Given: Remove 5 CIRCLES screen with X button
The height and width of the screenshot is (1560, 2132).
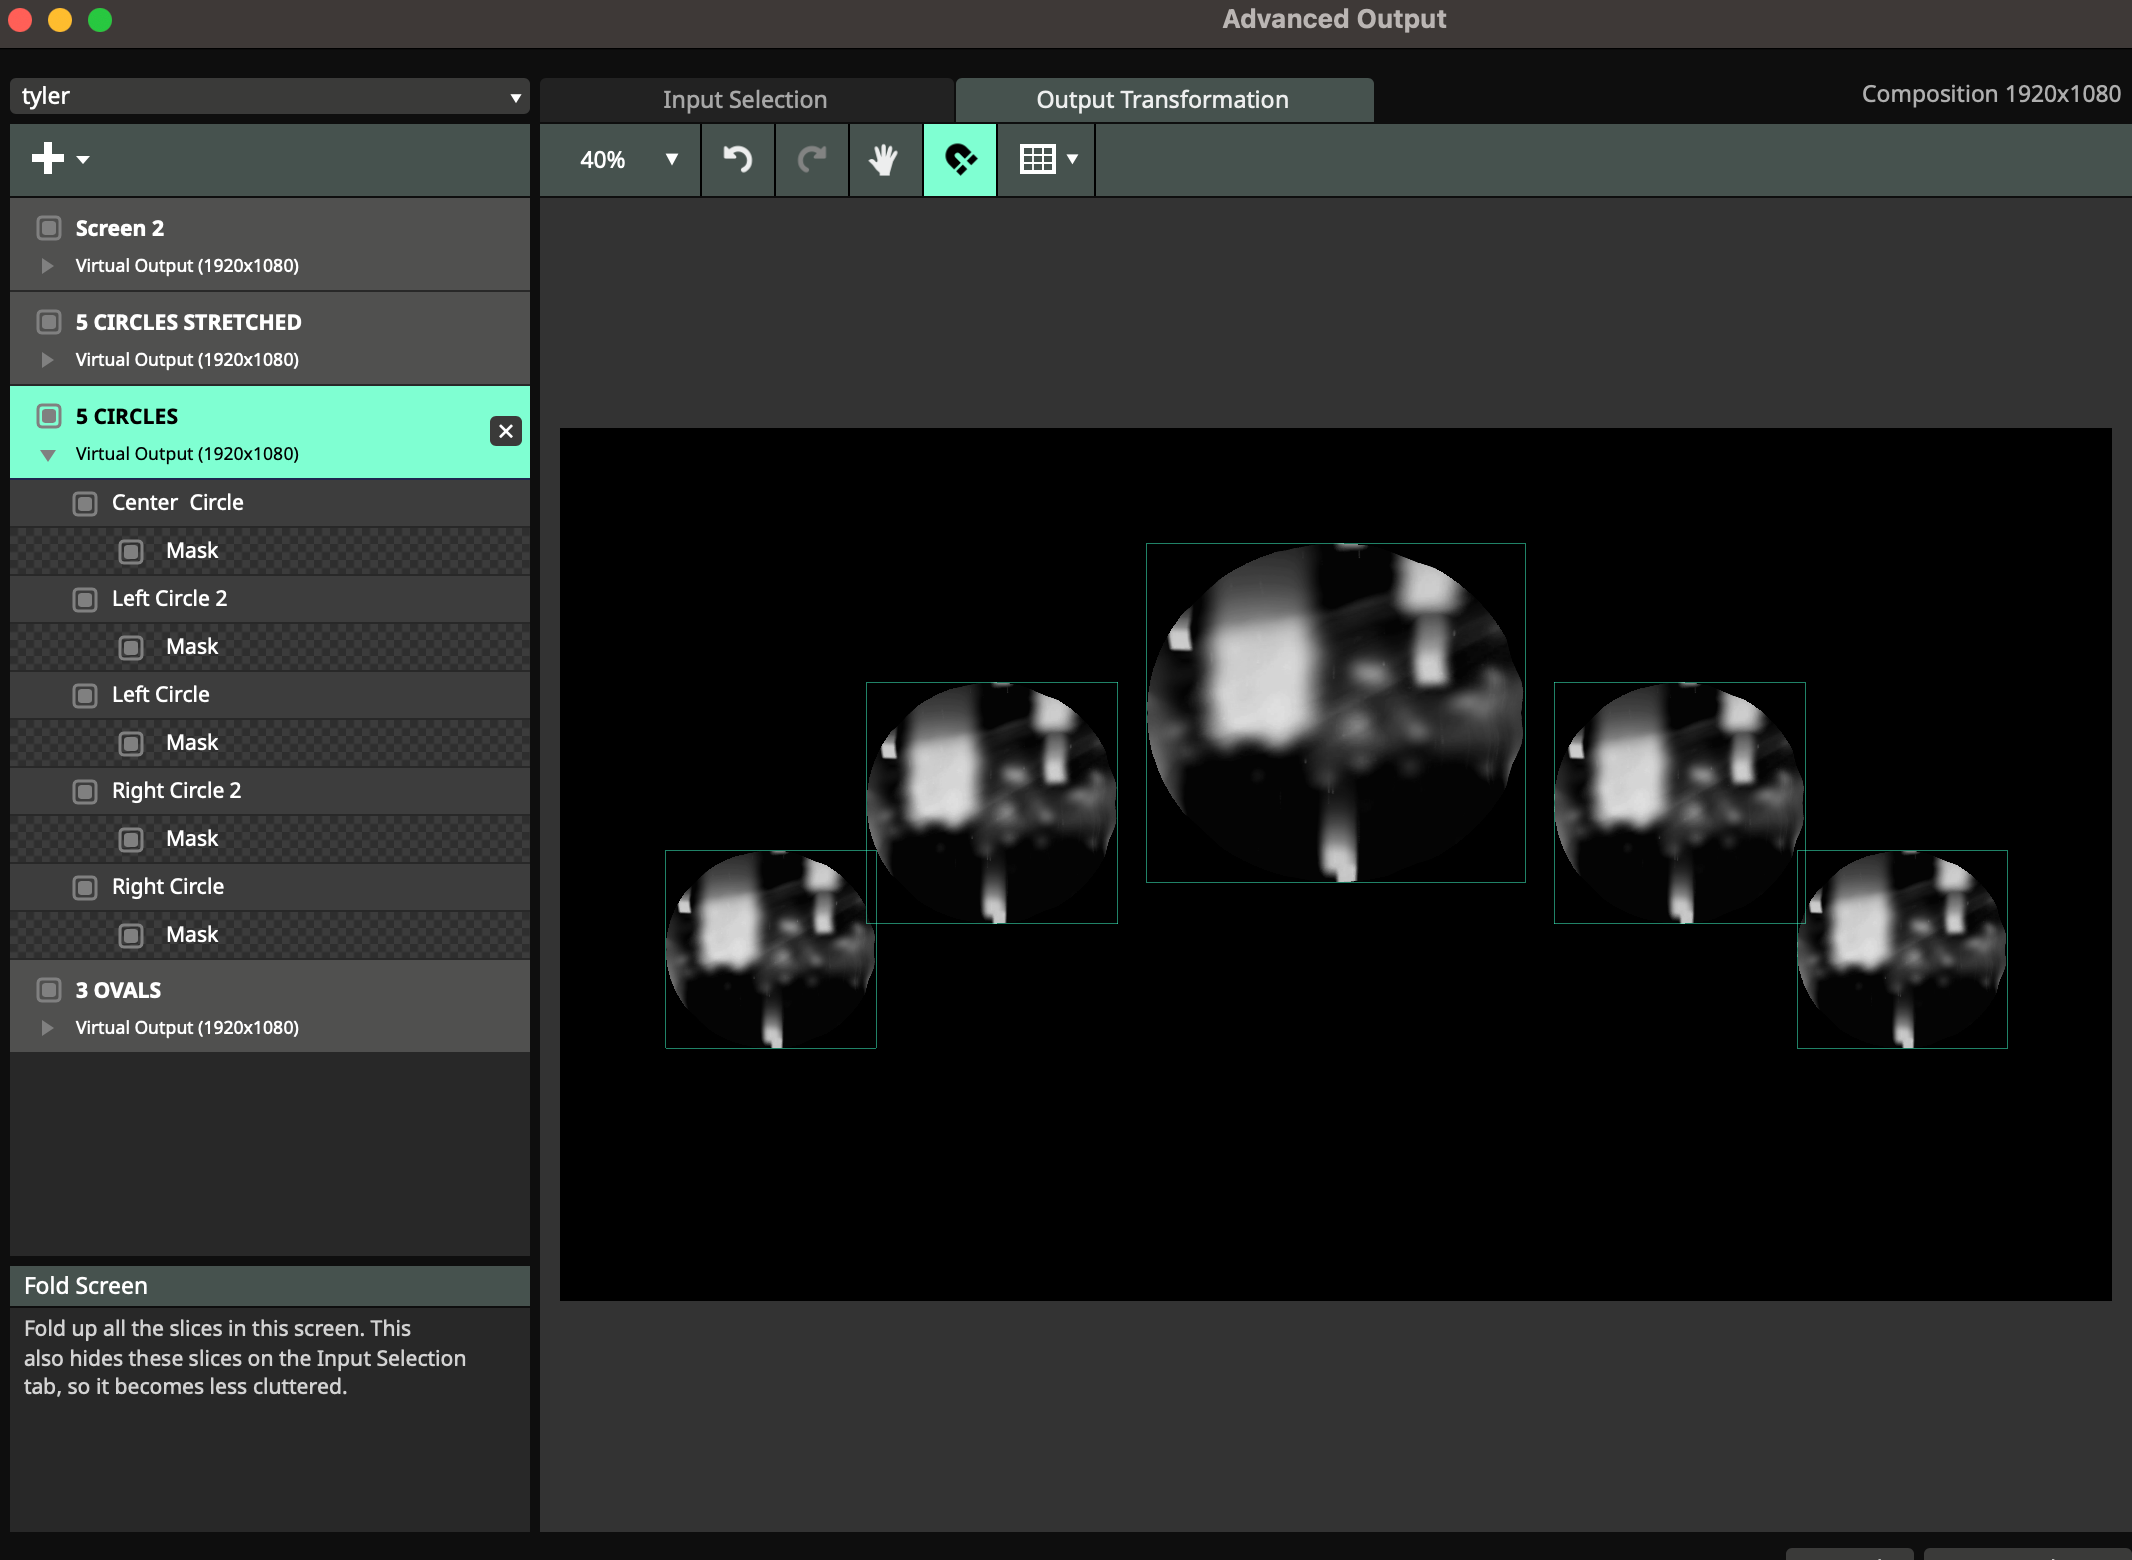Looking at the screenshot, I should 506,431.
